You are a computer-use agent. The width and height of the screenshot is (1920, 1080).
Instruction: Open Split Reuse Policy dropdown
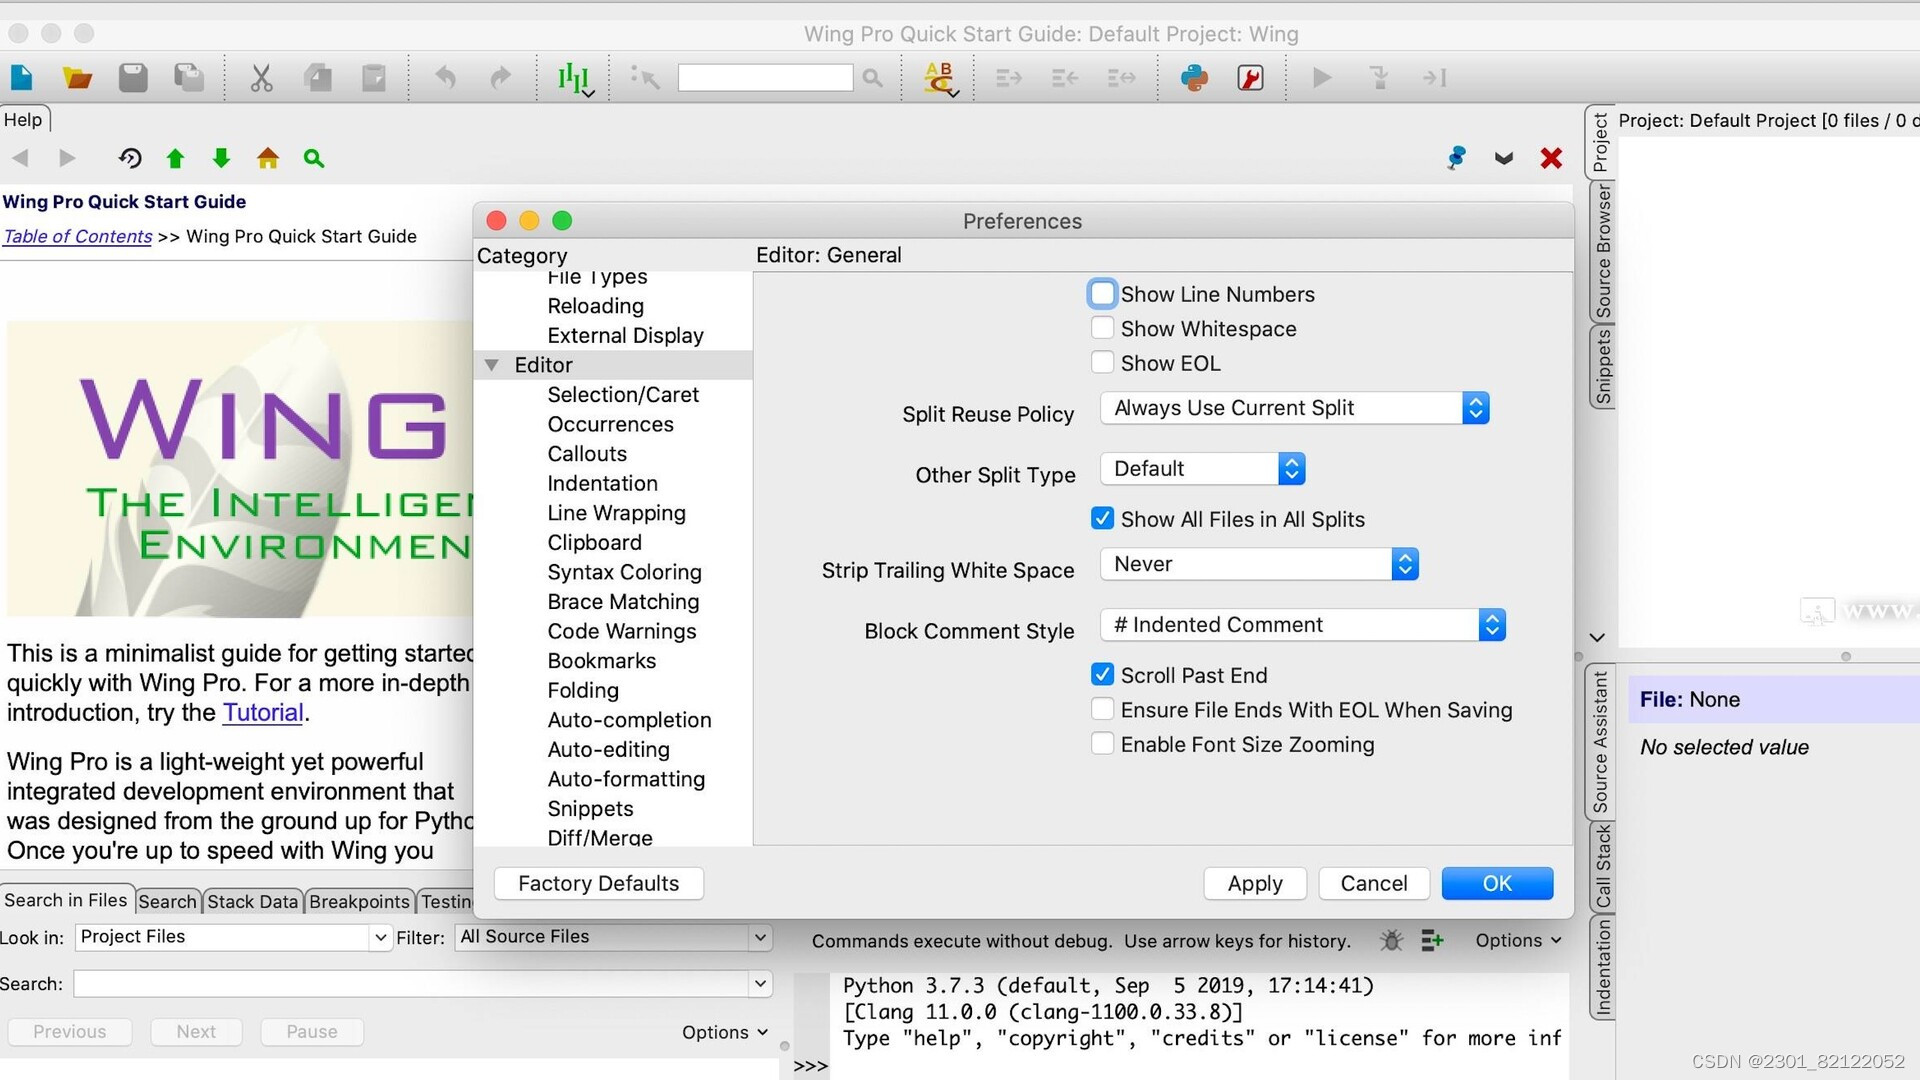[1295, 408]
